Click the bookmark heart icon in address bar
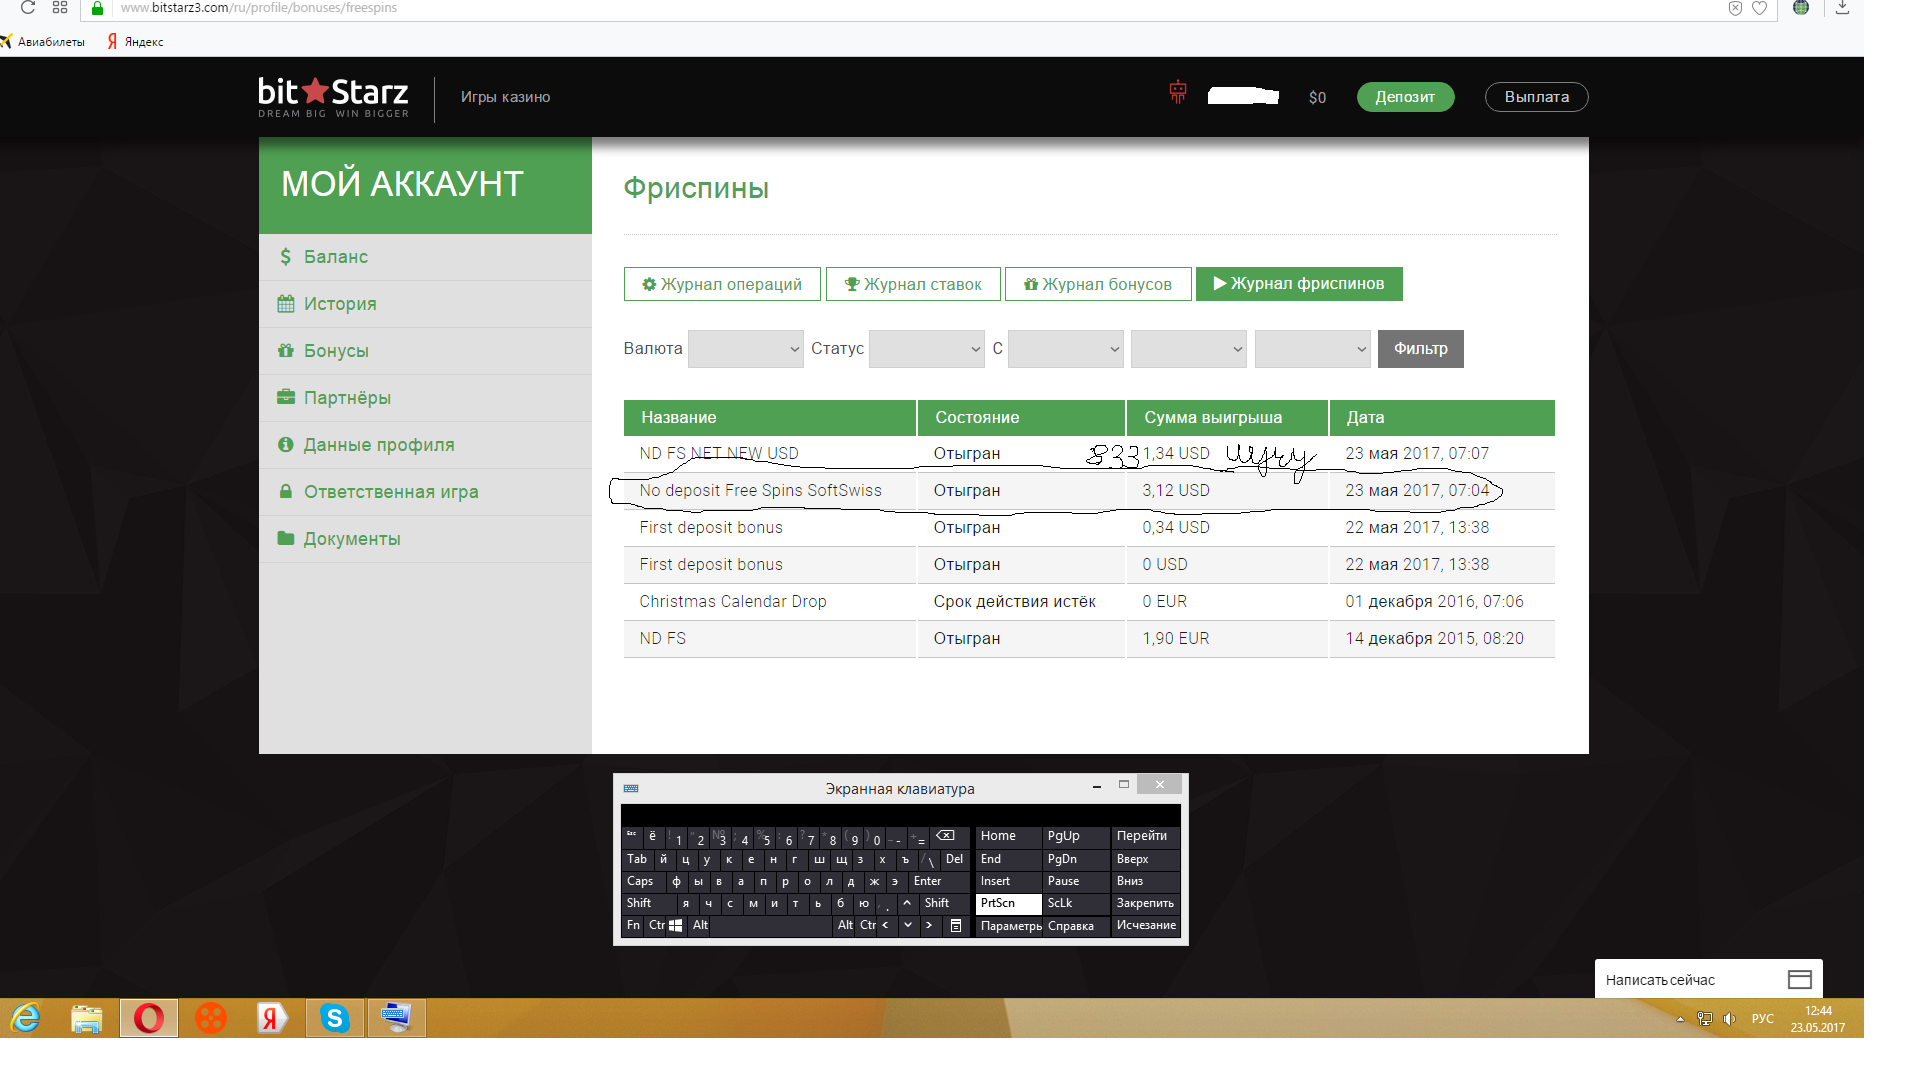Viewport: 1920px width, 1080px height. coord(1759,8)
